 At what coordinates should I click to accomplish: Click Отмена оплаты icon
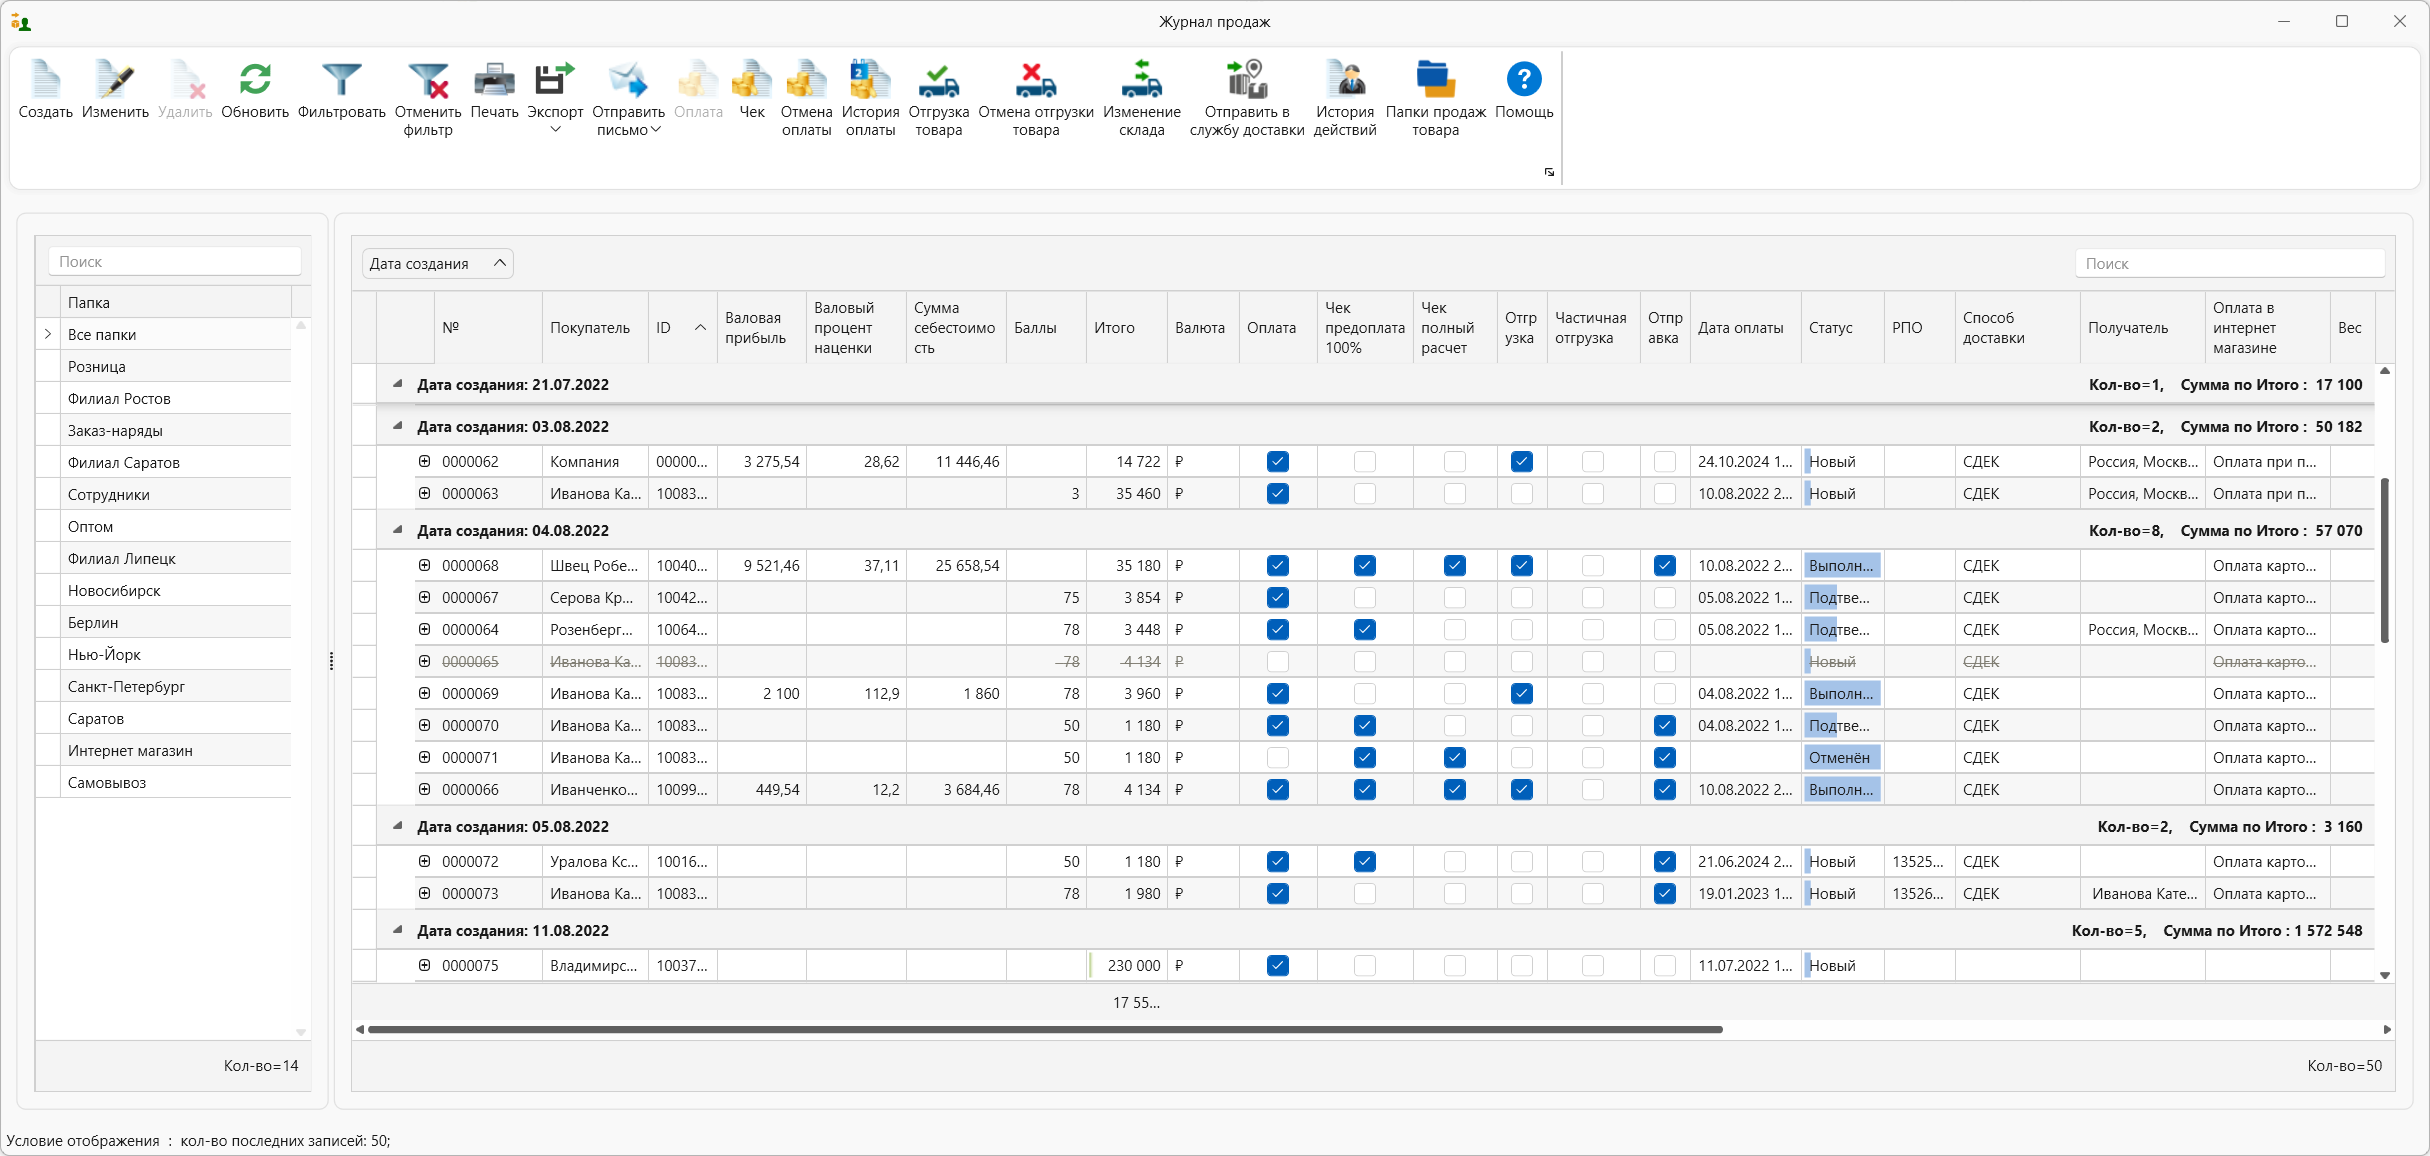point(806,80)
